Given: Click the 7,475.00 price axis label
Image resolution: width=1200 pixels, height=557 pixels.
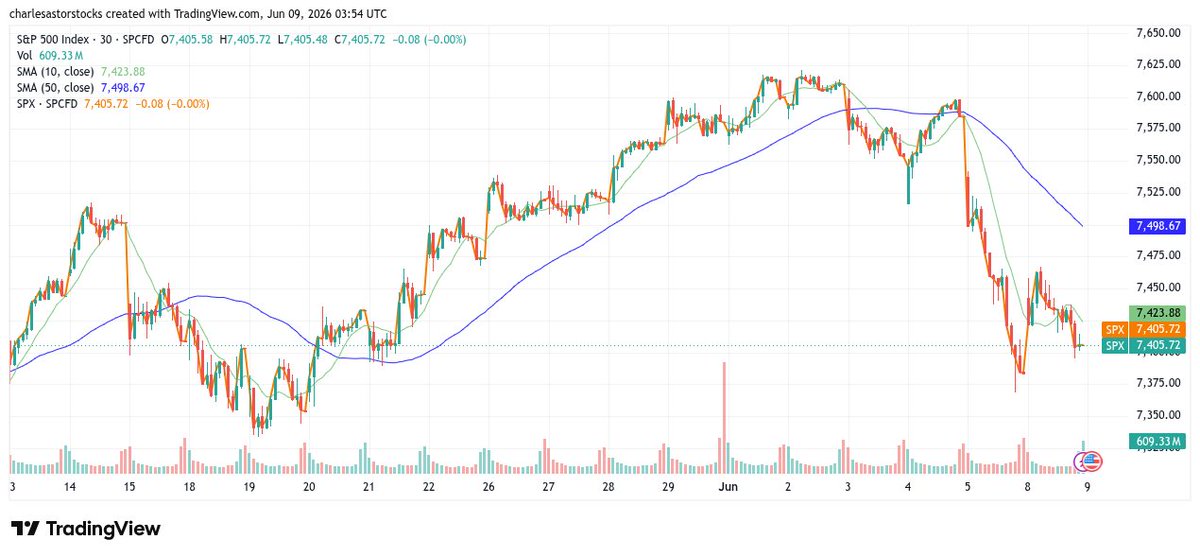Looking at the screenshot, I should coord(1160,255).
